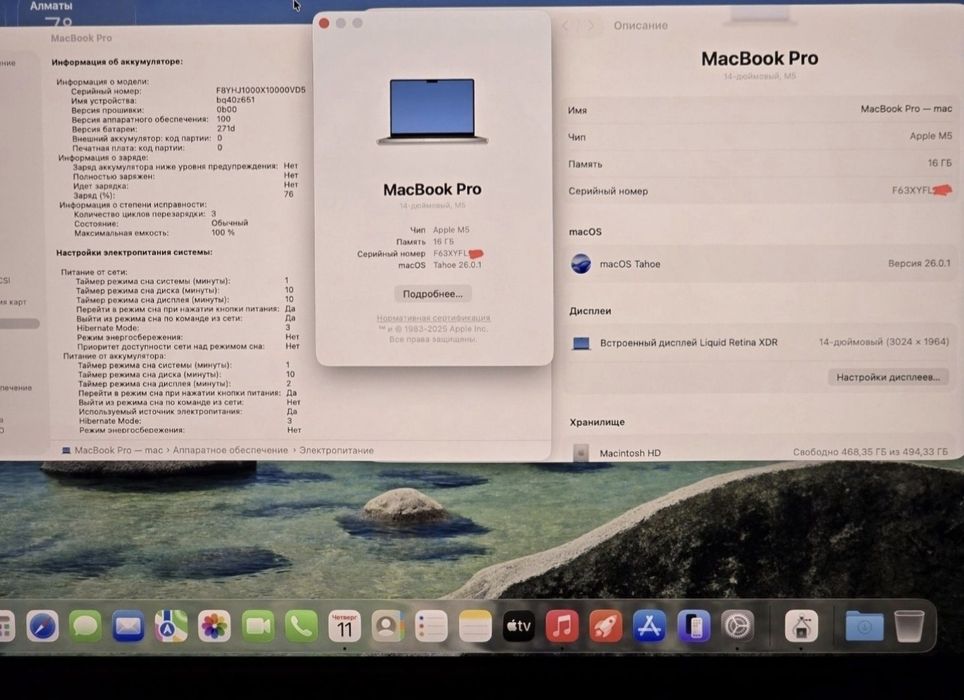Open the Downloads folder in the Dock
The height and width of the screenshot is (700, 964).
click(864, 626)
